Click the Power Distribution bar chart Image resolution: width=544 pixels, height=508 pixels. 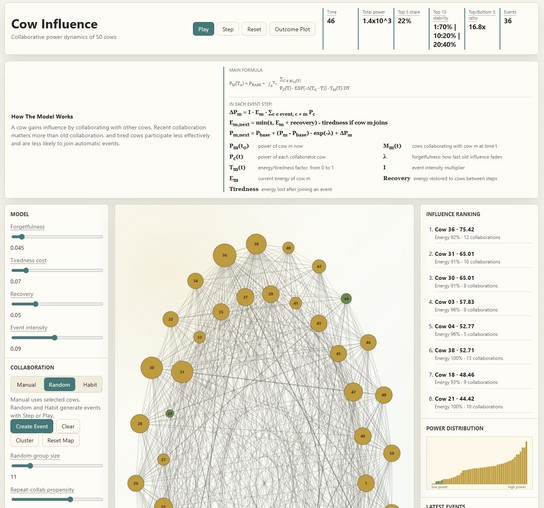(x=479, y=463)
